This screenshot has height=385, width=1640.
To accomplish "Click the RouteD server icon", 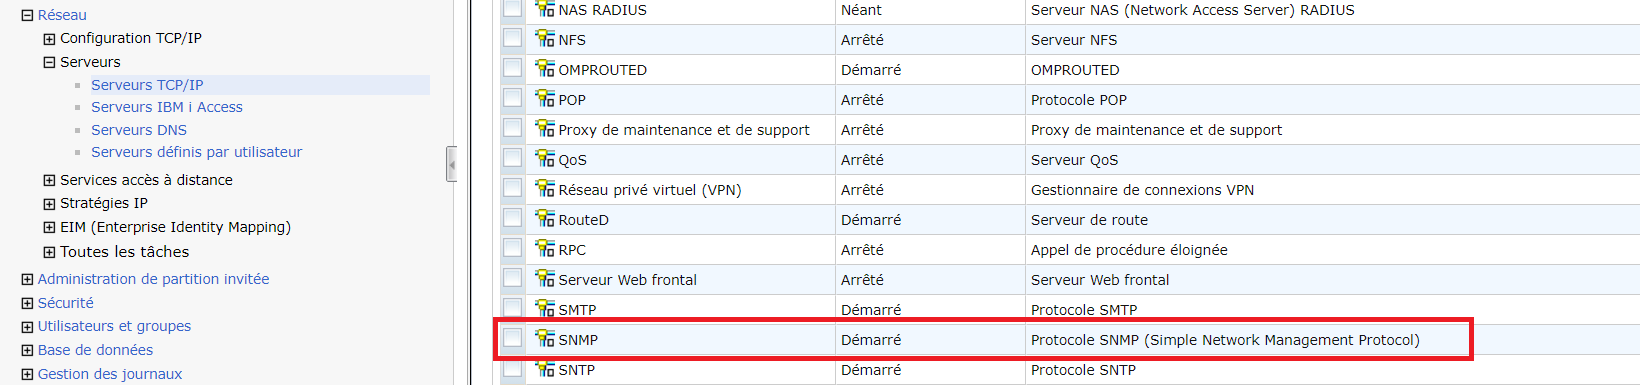I will tap(545, 219).
